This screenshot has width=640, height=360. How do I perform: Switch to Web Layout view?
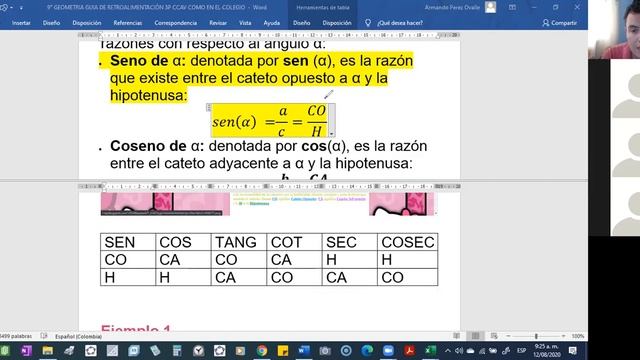click(494, 336)
